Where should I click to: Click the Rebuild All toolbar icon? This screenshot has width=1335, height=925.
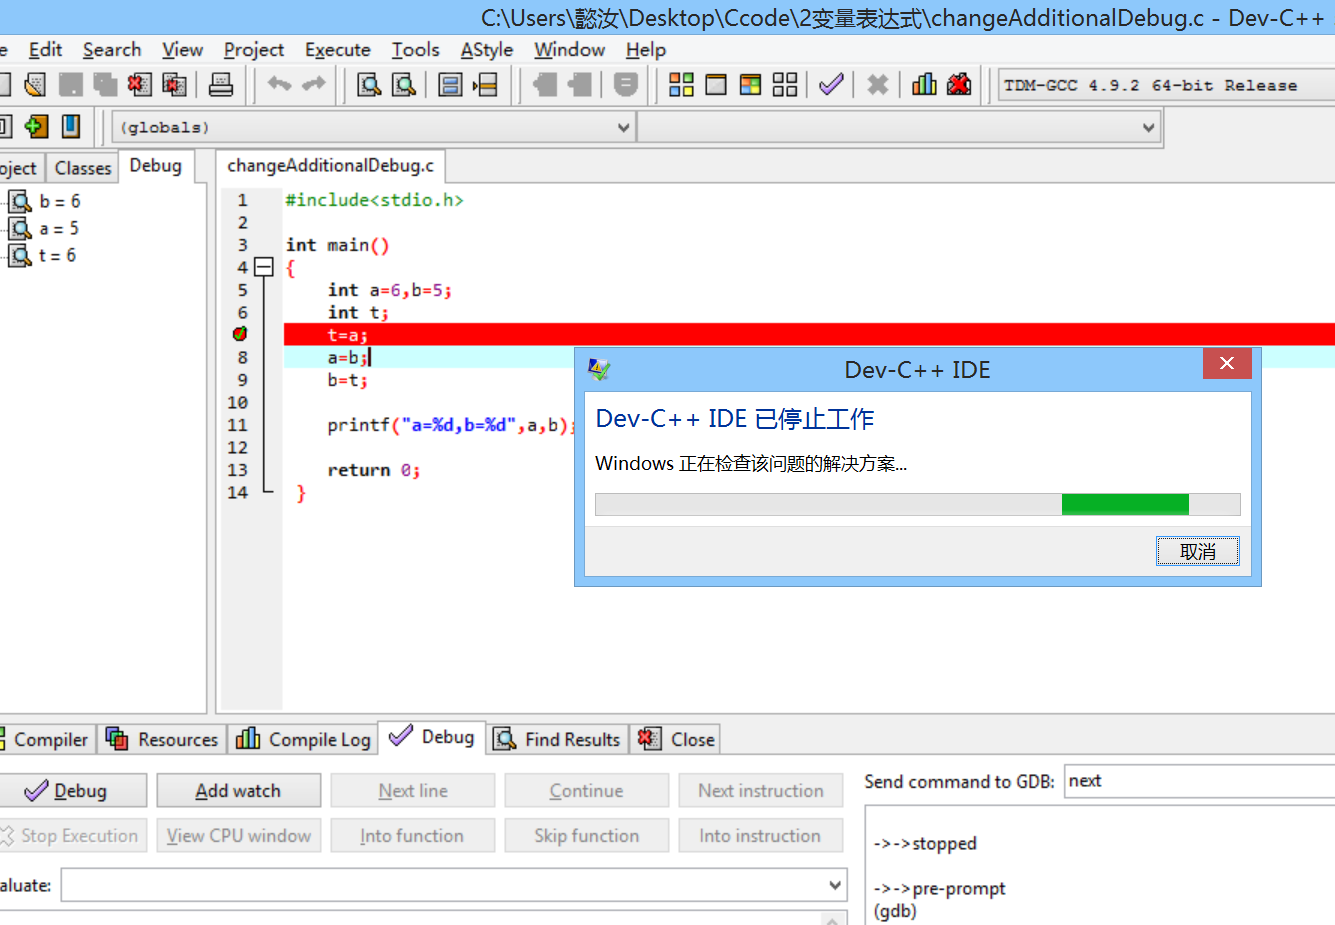click(785, 85)
